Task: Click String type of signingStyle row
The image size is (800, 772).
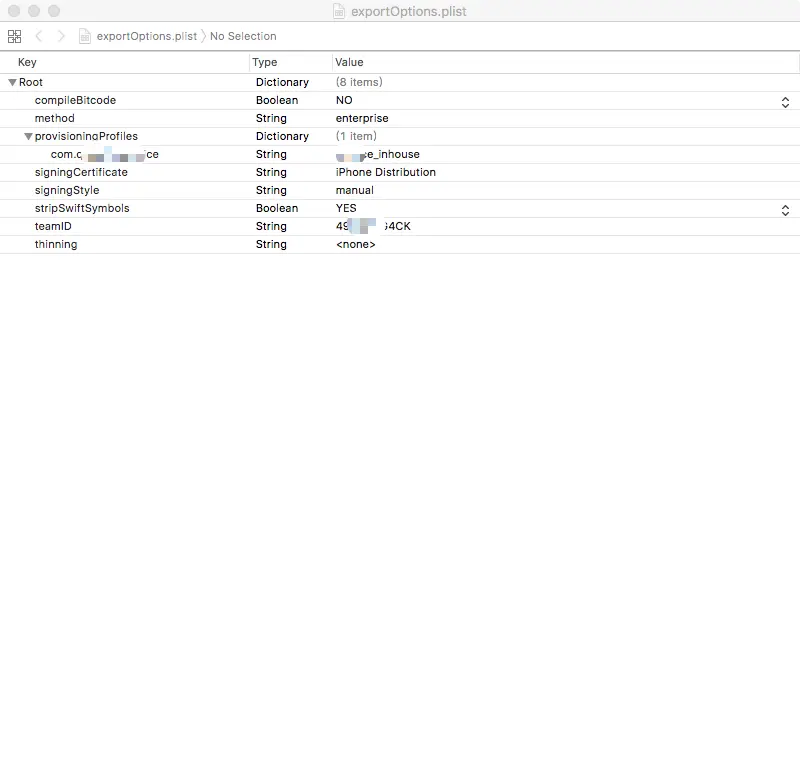Action: click(x=271, y=190)
